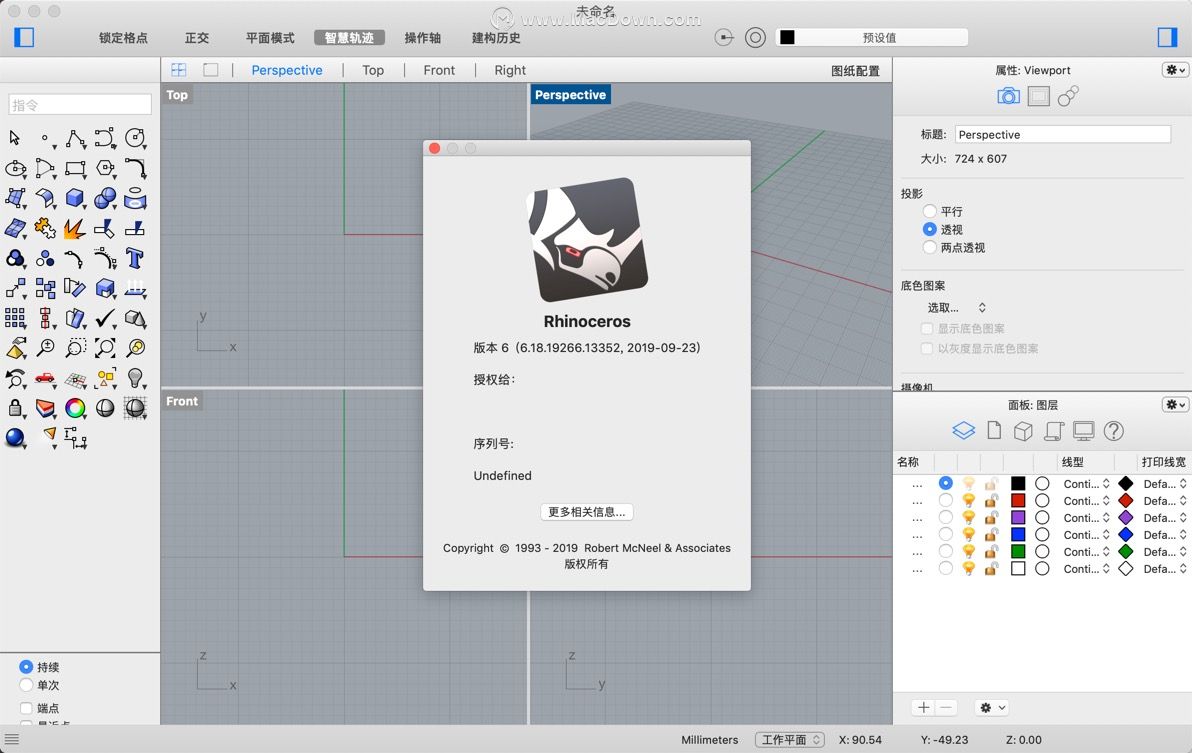
Task: Select 平行 parallel projection
Action: [x=929, y=211]
